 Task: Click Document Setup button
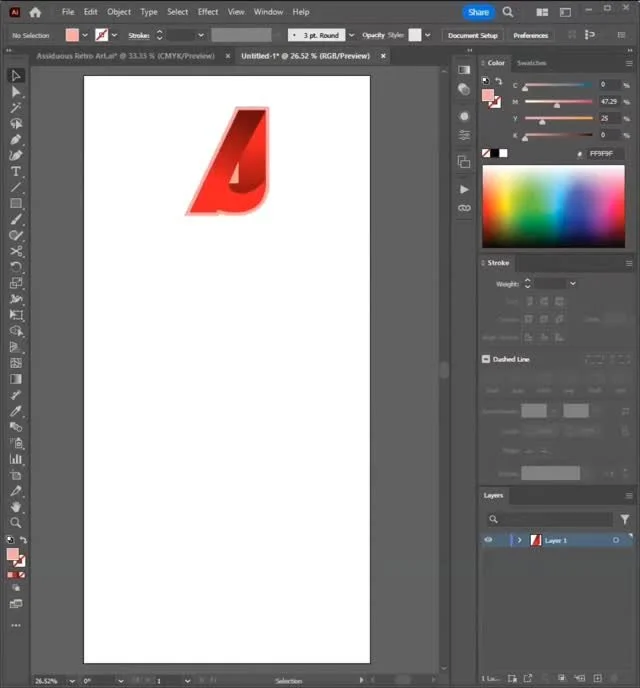[472, 36]
